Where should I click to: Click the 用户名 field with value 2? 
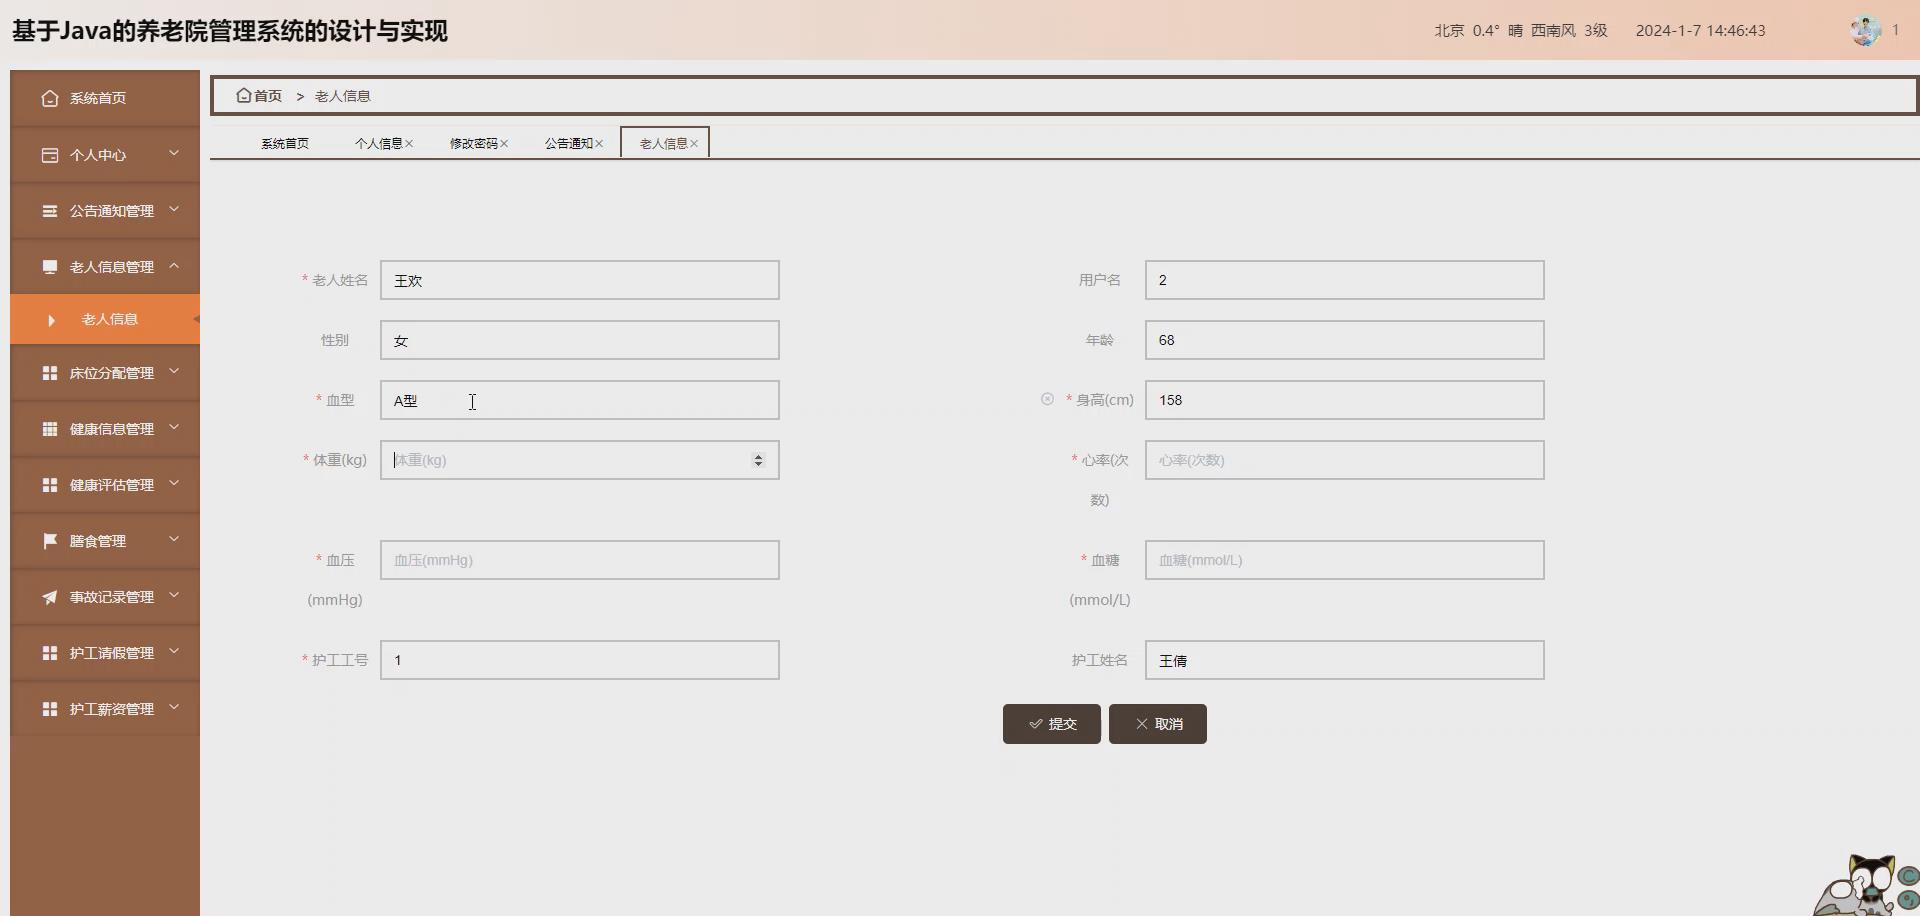click(x=1345, y=280)
